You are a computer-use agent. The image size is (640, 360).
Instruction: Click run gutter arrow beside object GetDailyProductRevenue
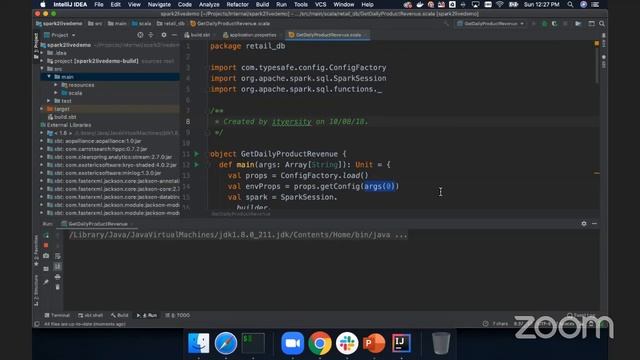click(x=197, y=154)
